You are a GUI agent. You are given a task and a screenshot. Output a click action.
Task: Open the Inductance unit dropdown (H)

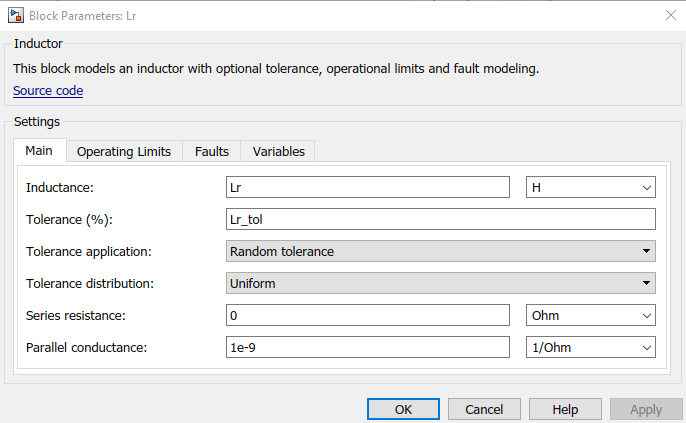pos(590,187)
